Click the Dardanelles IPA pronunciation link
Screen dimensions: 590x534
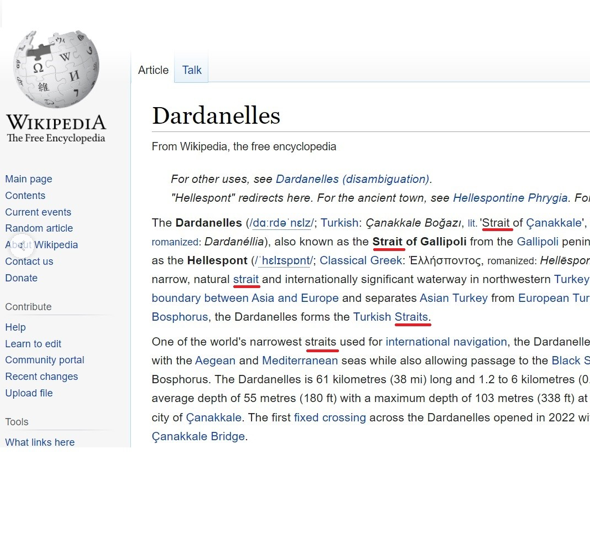pyautogui.click(x=281, y=223)
